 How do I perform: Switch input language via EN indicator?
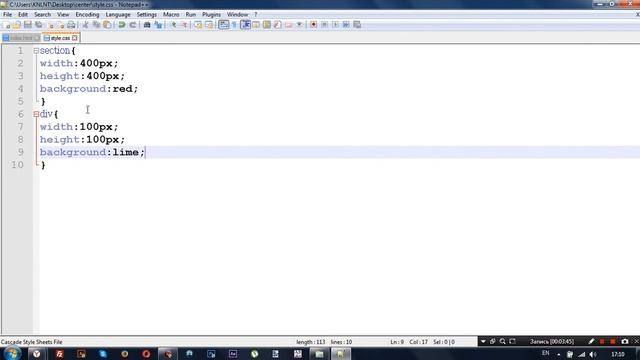(x=545, y=353)
